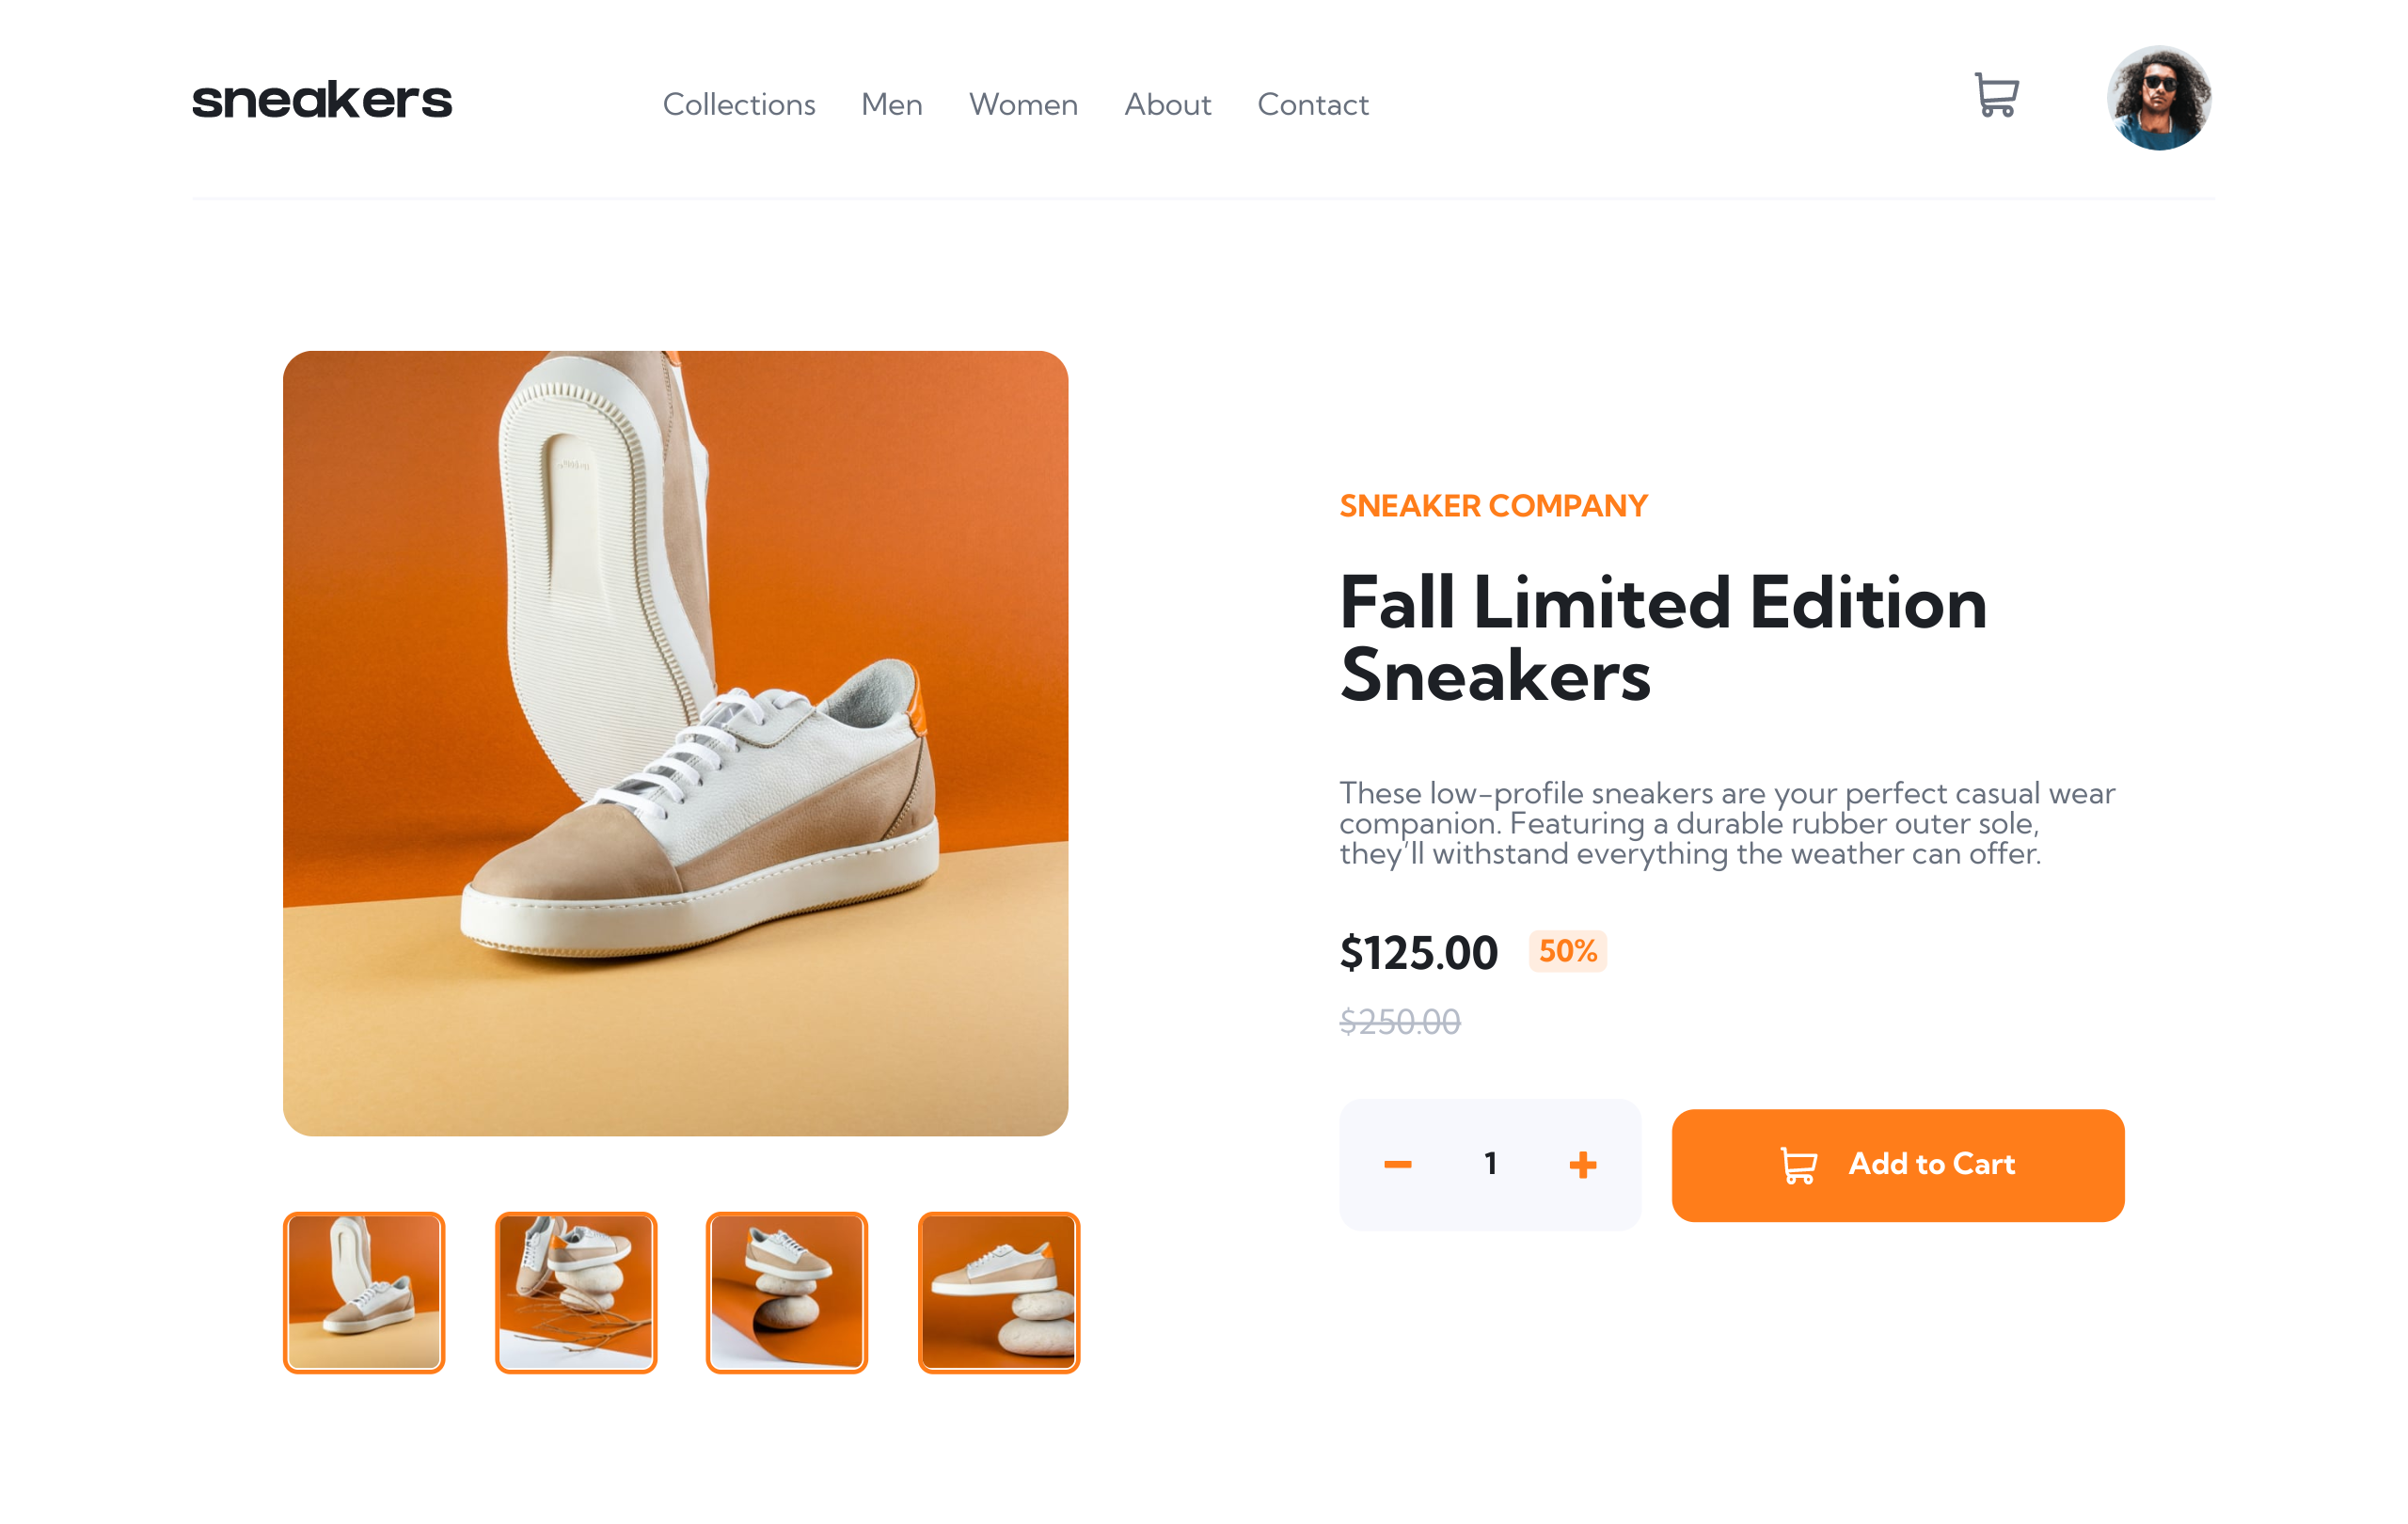Viewport: 2408px width, 1524px height.
Task: Open the About link
Action: (1167, 104)
